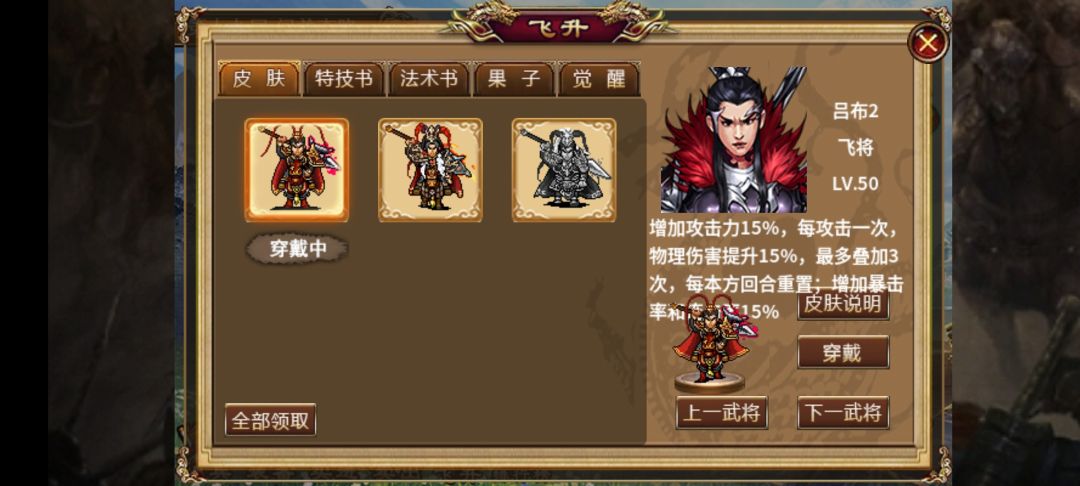Go to previous general with 上一武将

pyautogui.click(x=722, y=413)
